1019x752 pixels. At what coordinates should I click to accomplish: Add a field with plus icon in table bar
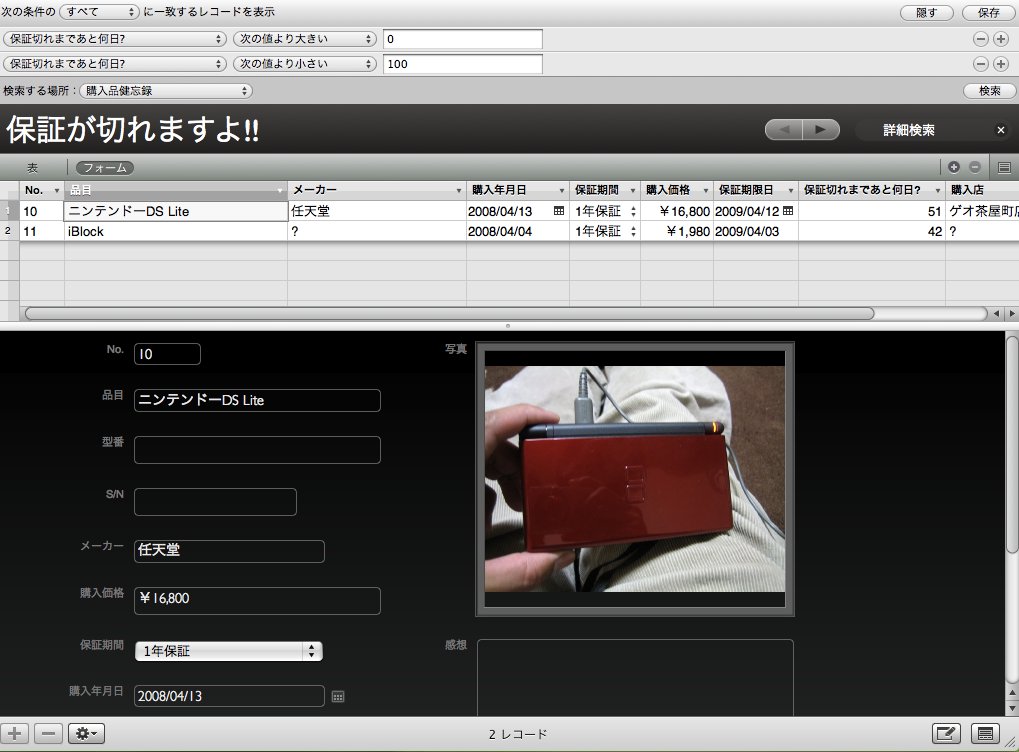pos(954,167)
